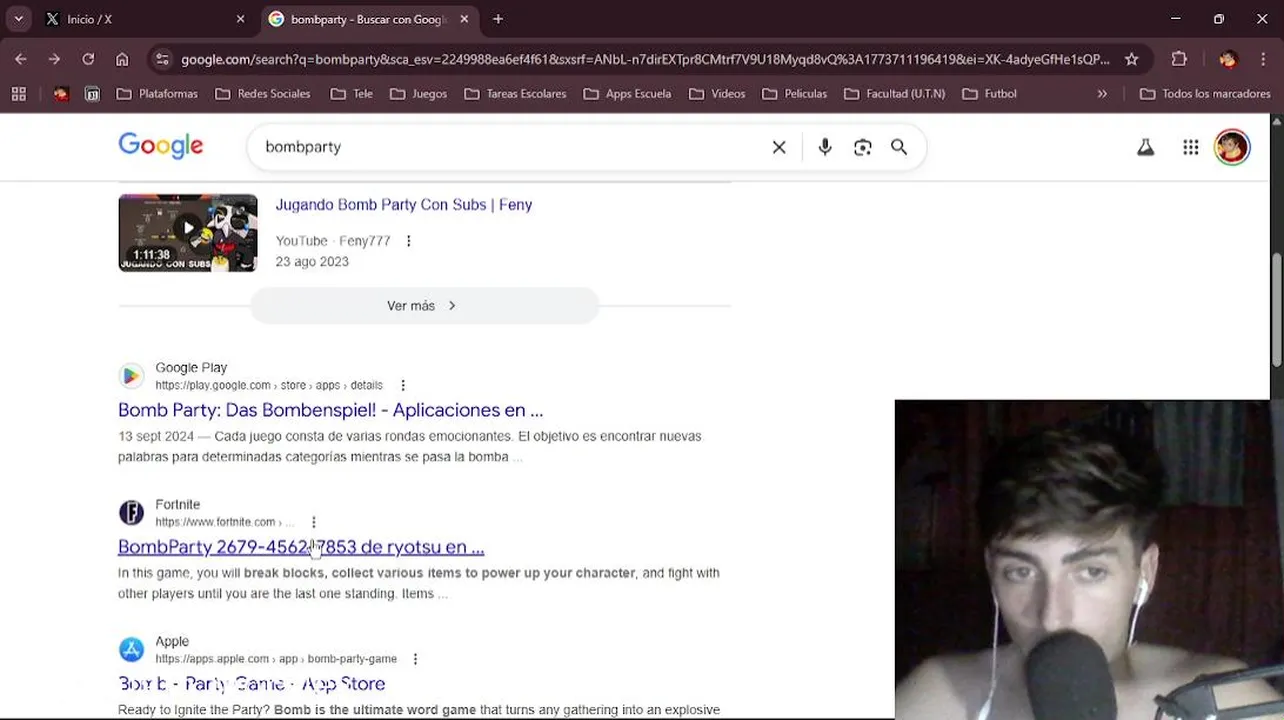Bookmark this page with star icon
1284x720 pixels.
pos(1131,59)
